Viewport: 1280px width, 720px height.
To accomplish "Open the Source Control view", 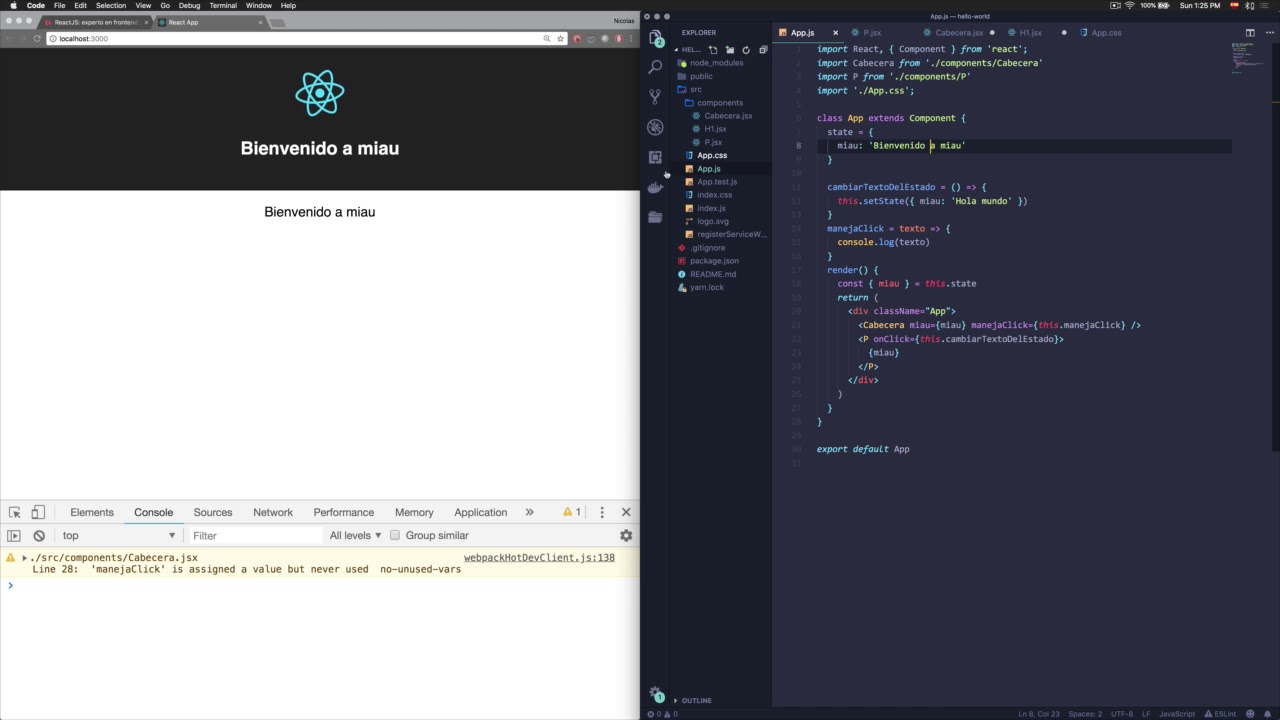I will [656, 97].
